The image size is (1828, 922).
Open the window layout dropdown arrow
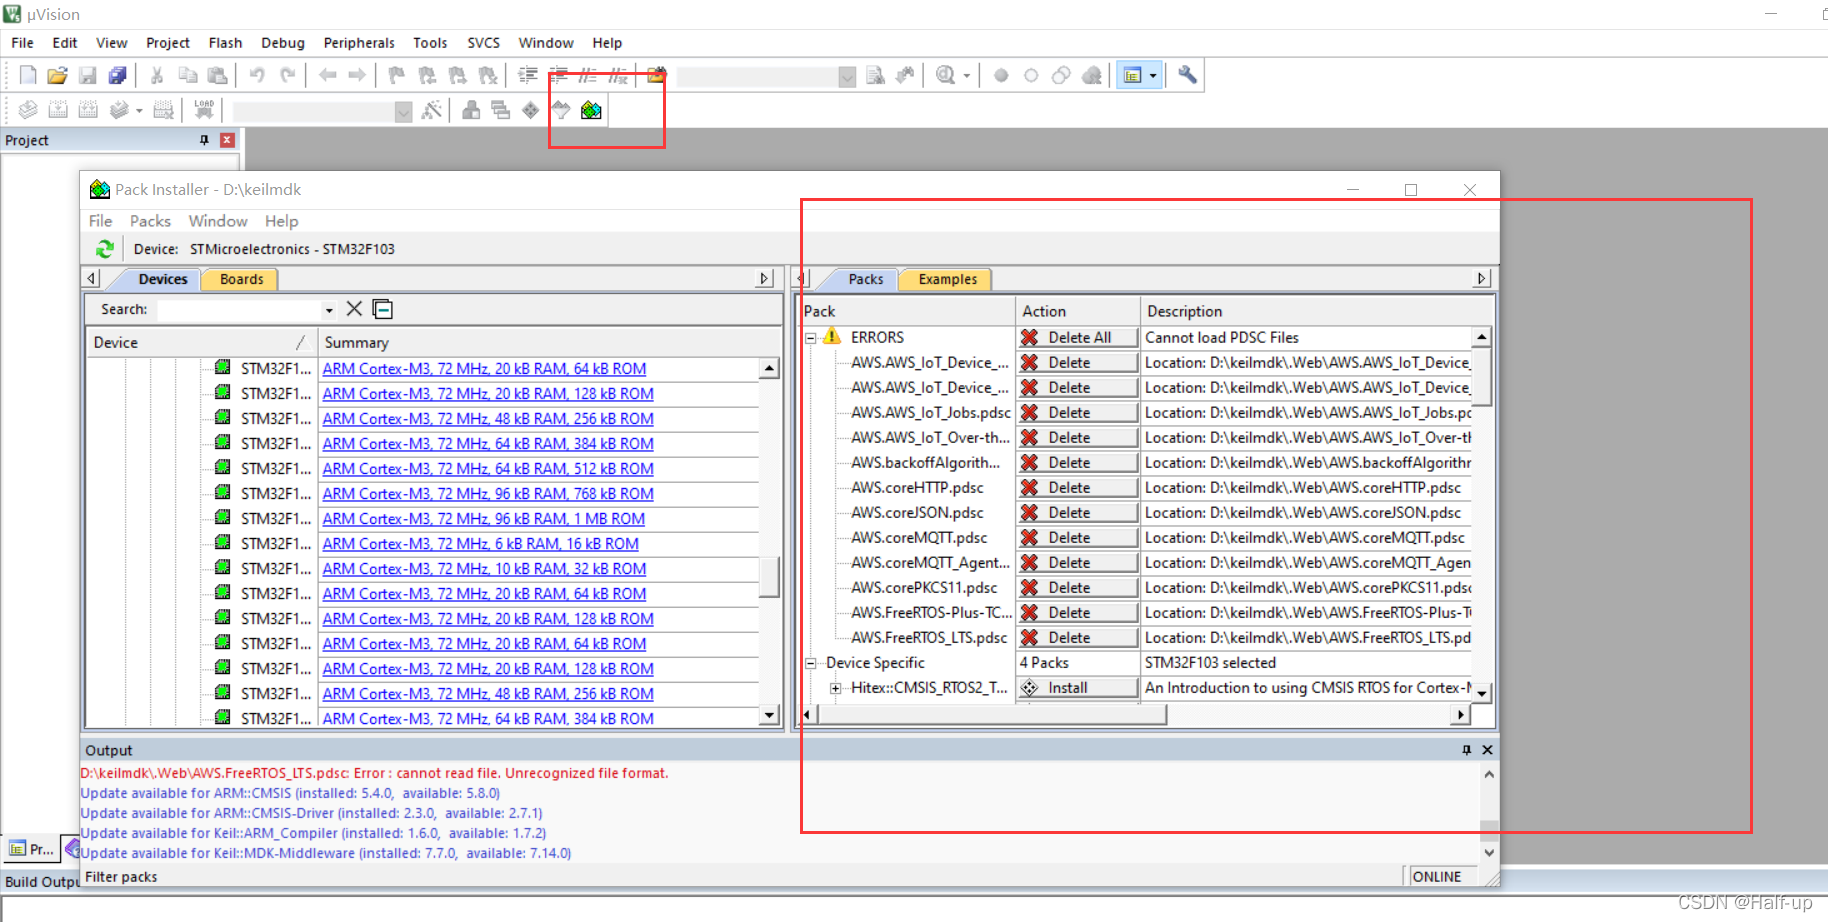[x=1153, y=76]
